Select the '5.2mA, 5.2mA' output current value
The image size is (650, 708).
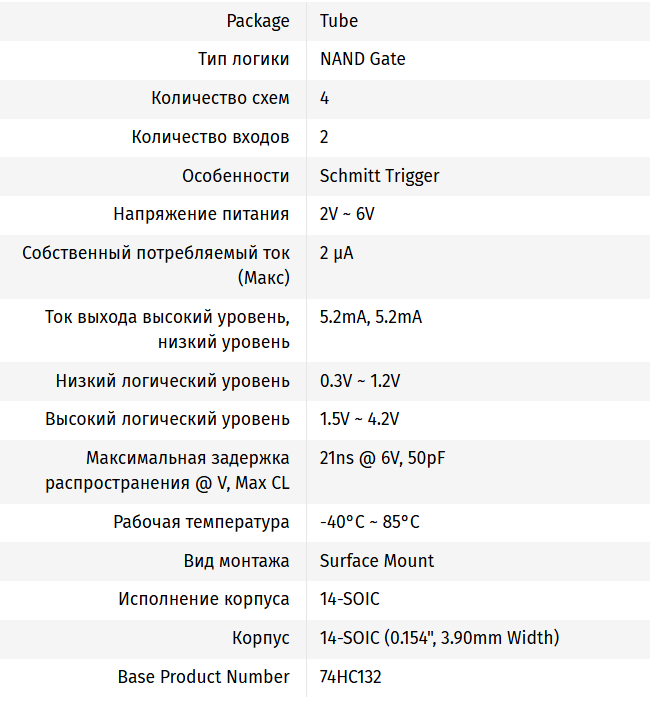tap(371, 317)
